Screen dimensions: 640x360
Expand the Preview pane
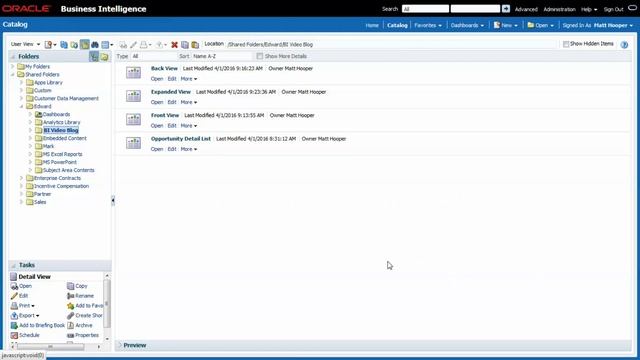[120, 345]
